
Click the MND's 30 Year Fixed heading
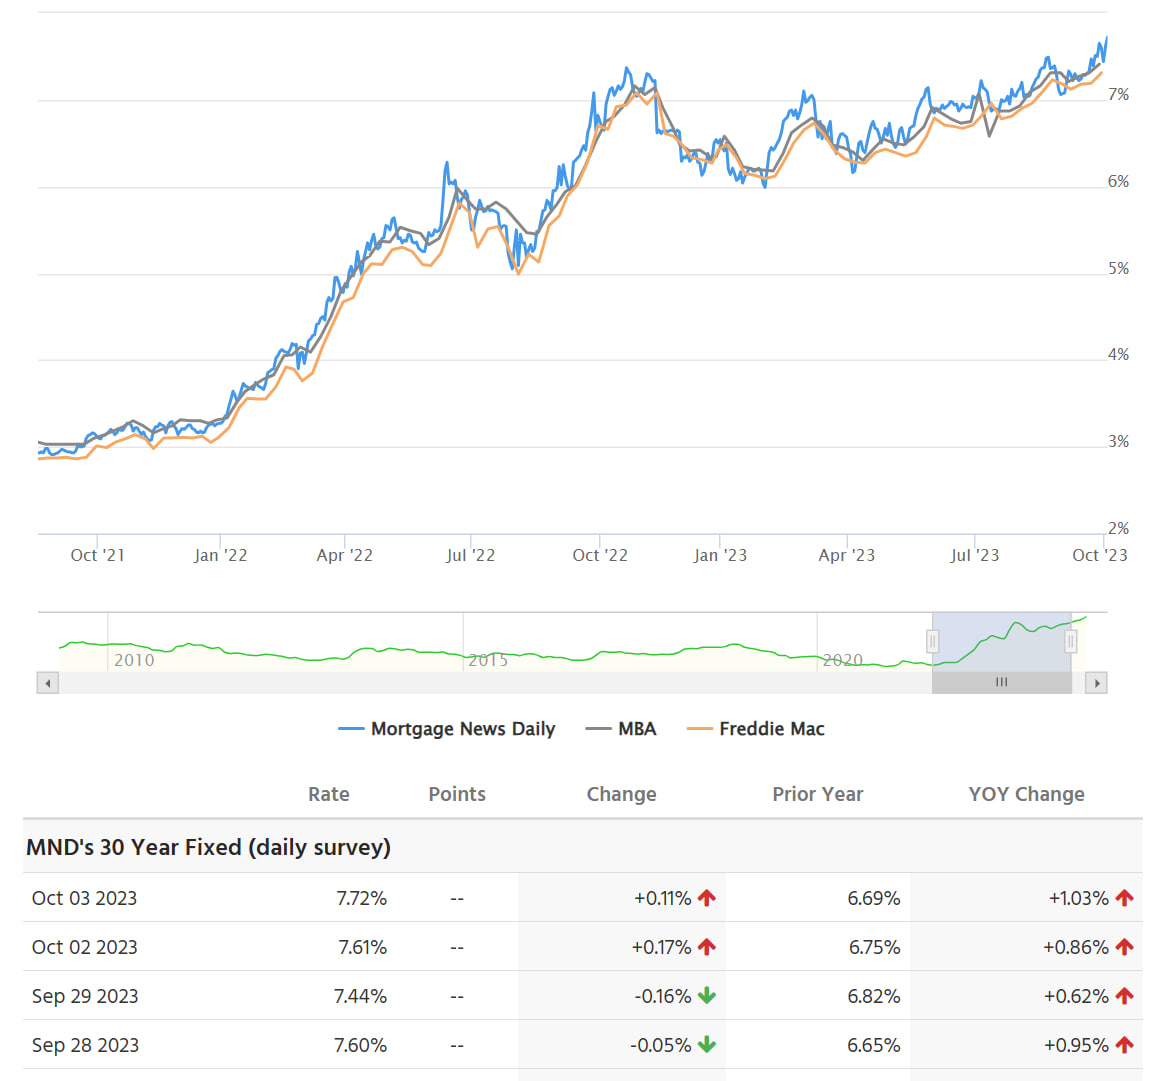click(208, 847)
